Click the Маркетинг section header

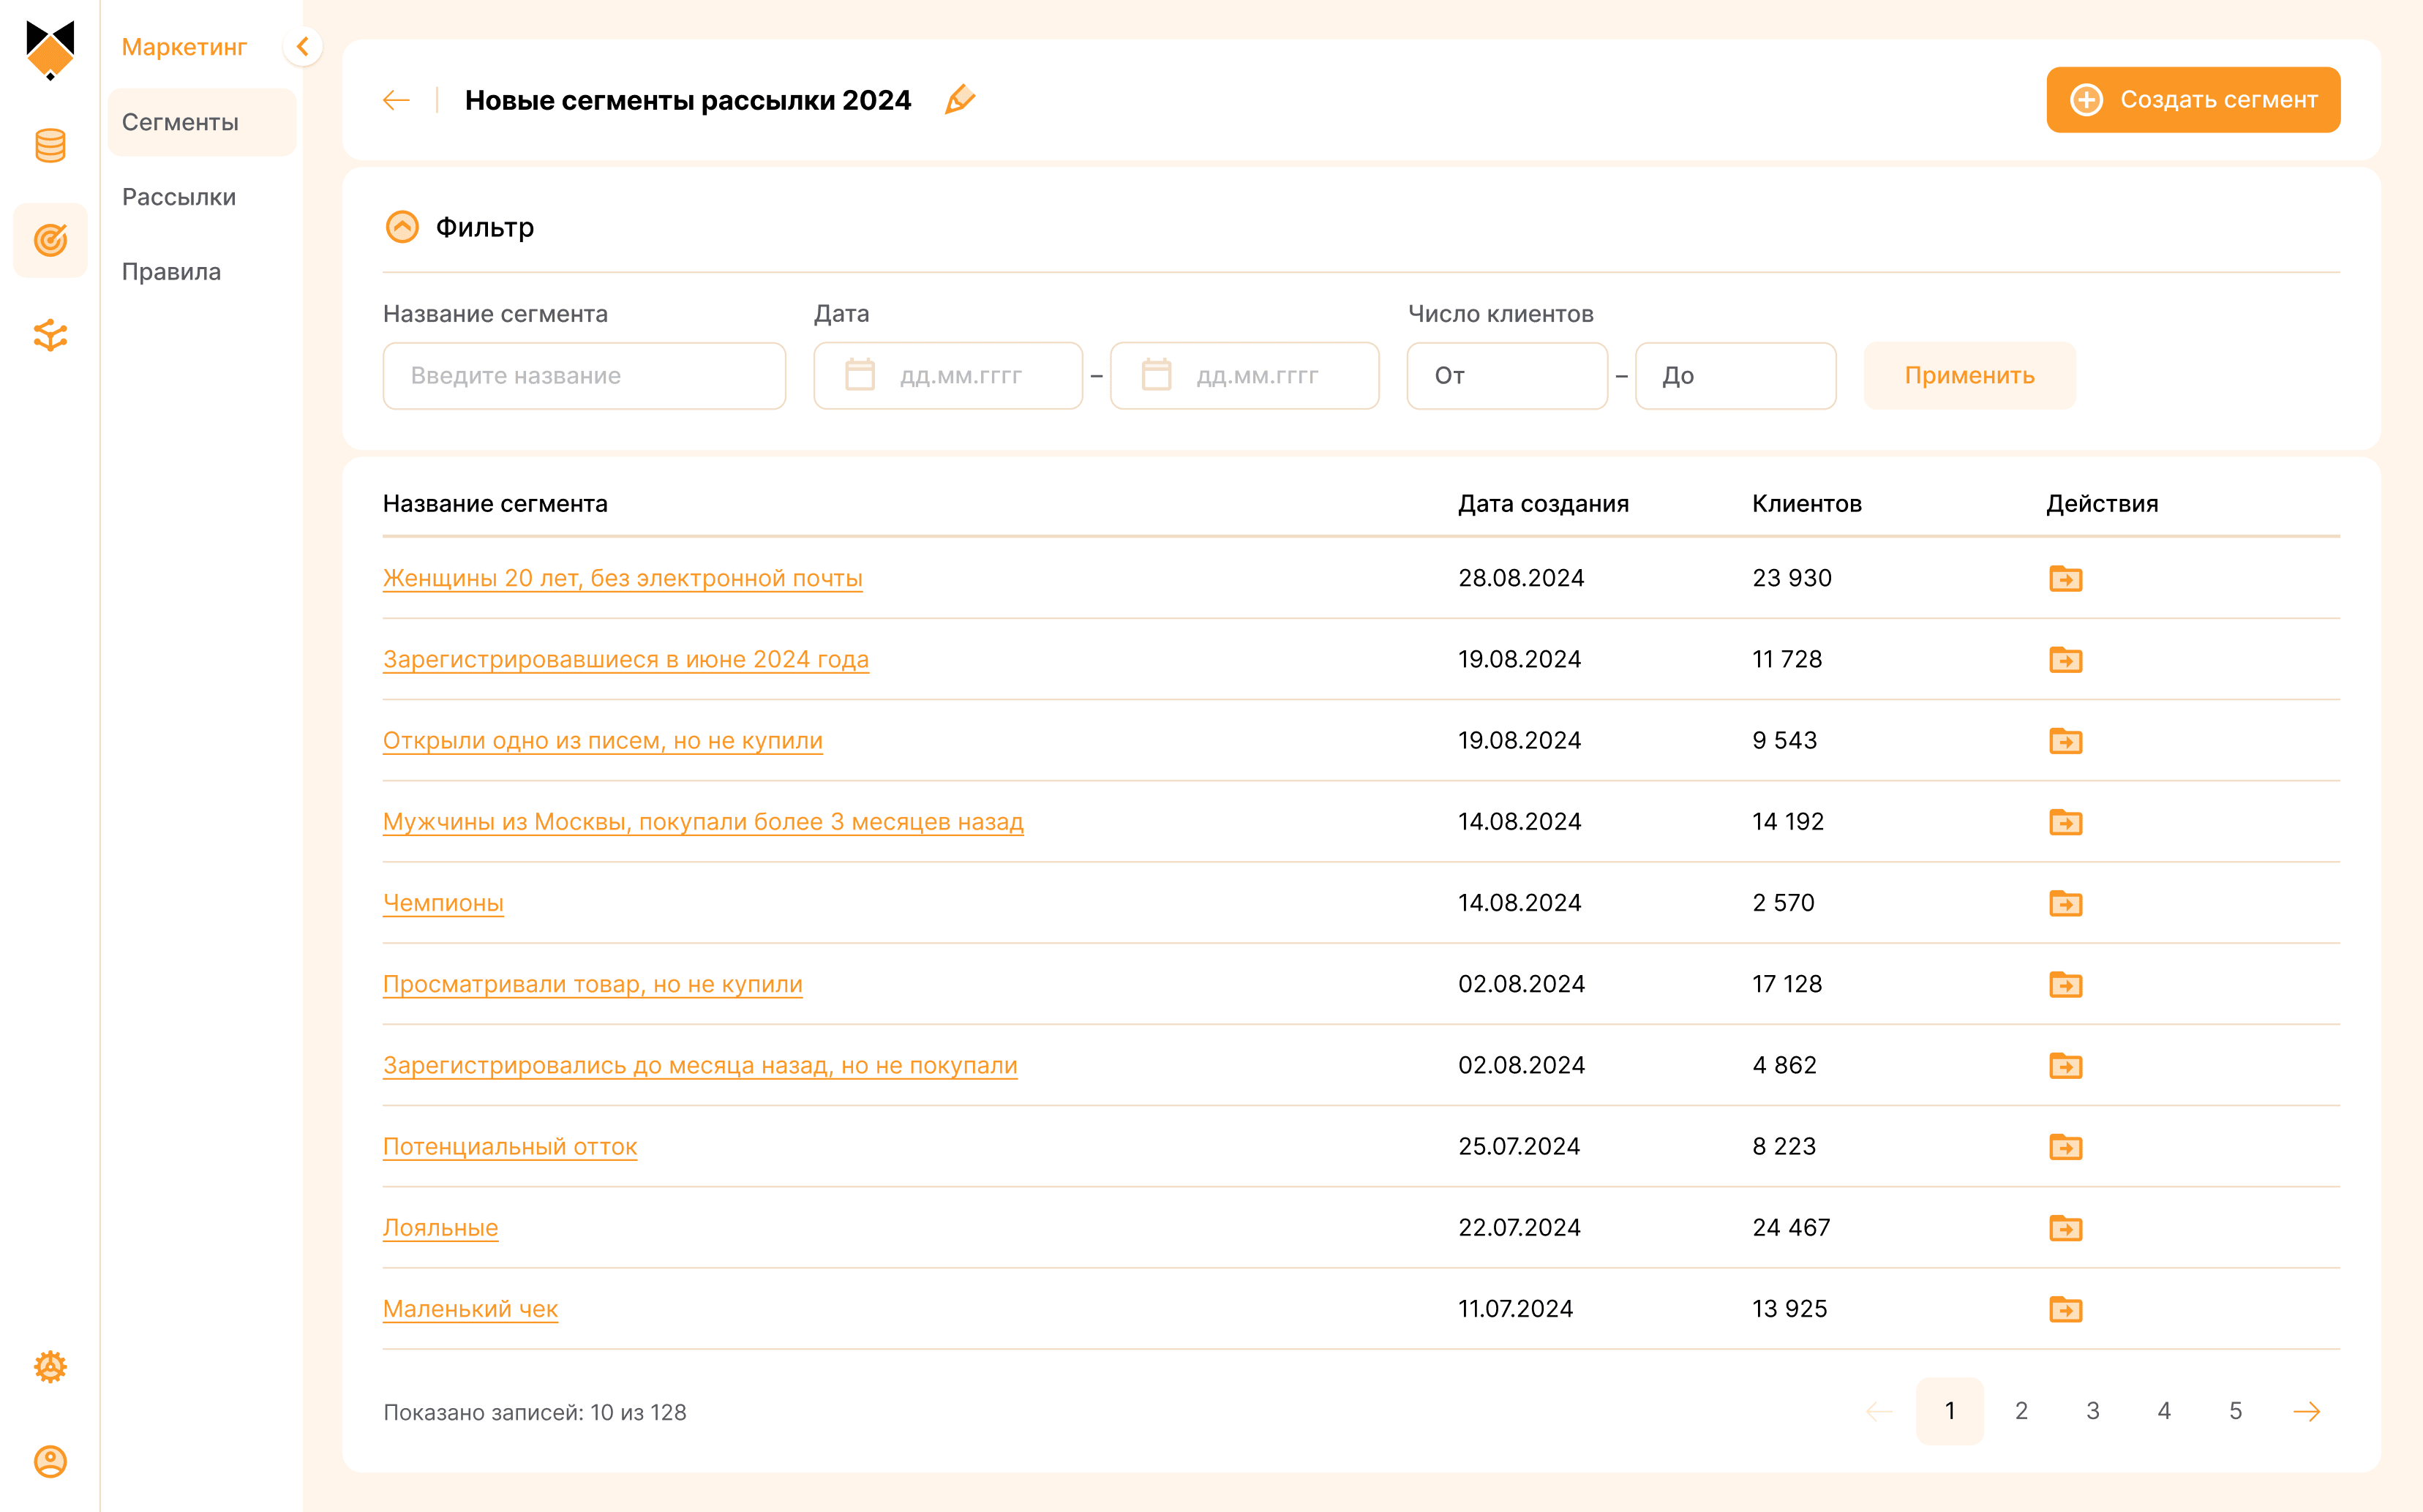[x=184, y=47]
